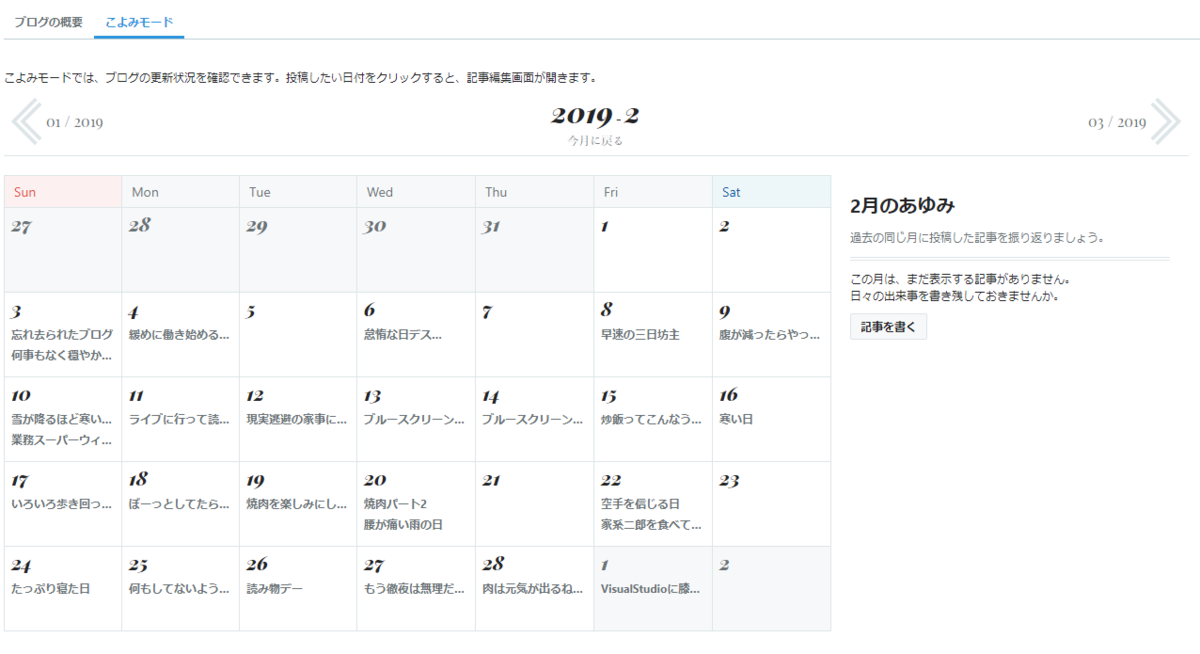Screen dimensions: 1200x654
Task: Click the 記事を書く button
Action: (888, 327)
